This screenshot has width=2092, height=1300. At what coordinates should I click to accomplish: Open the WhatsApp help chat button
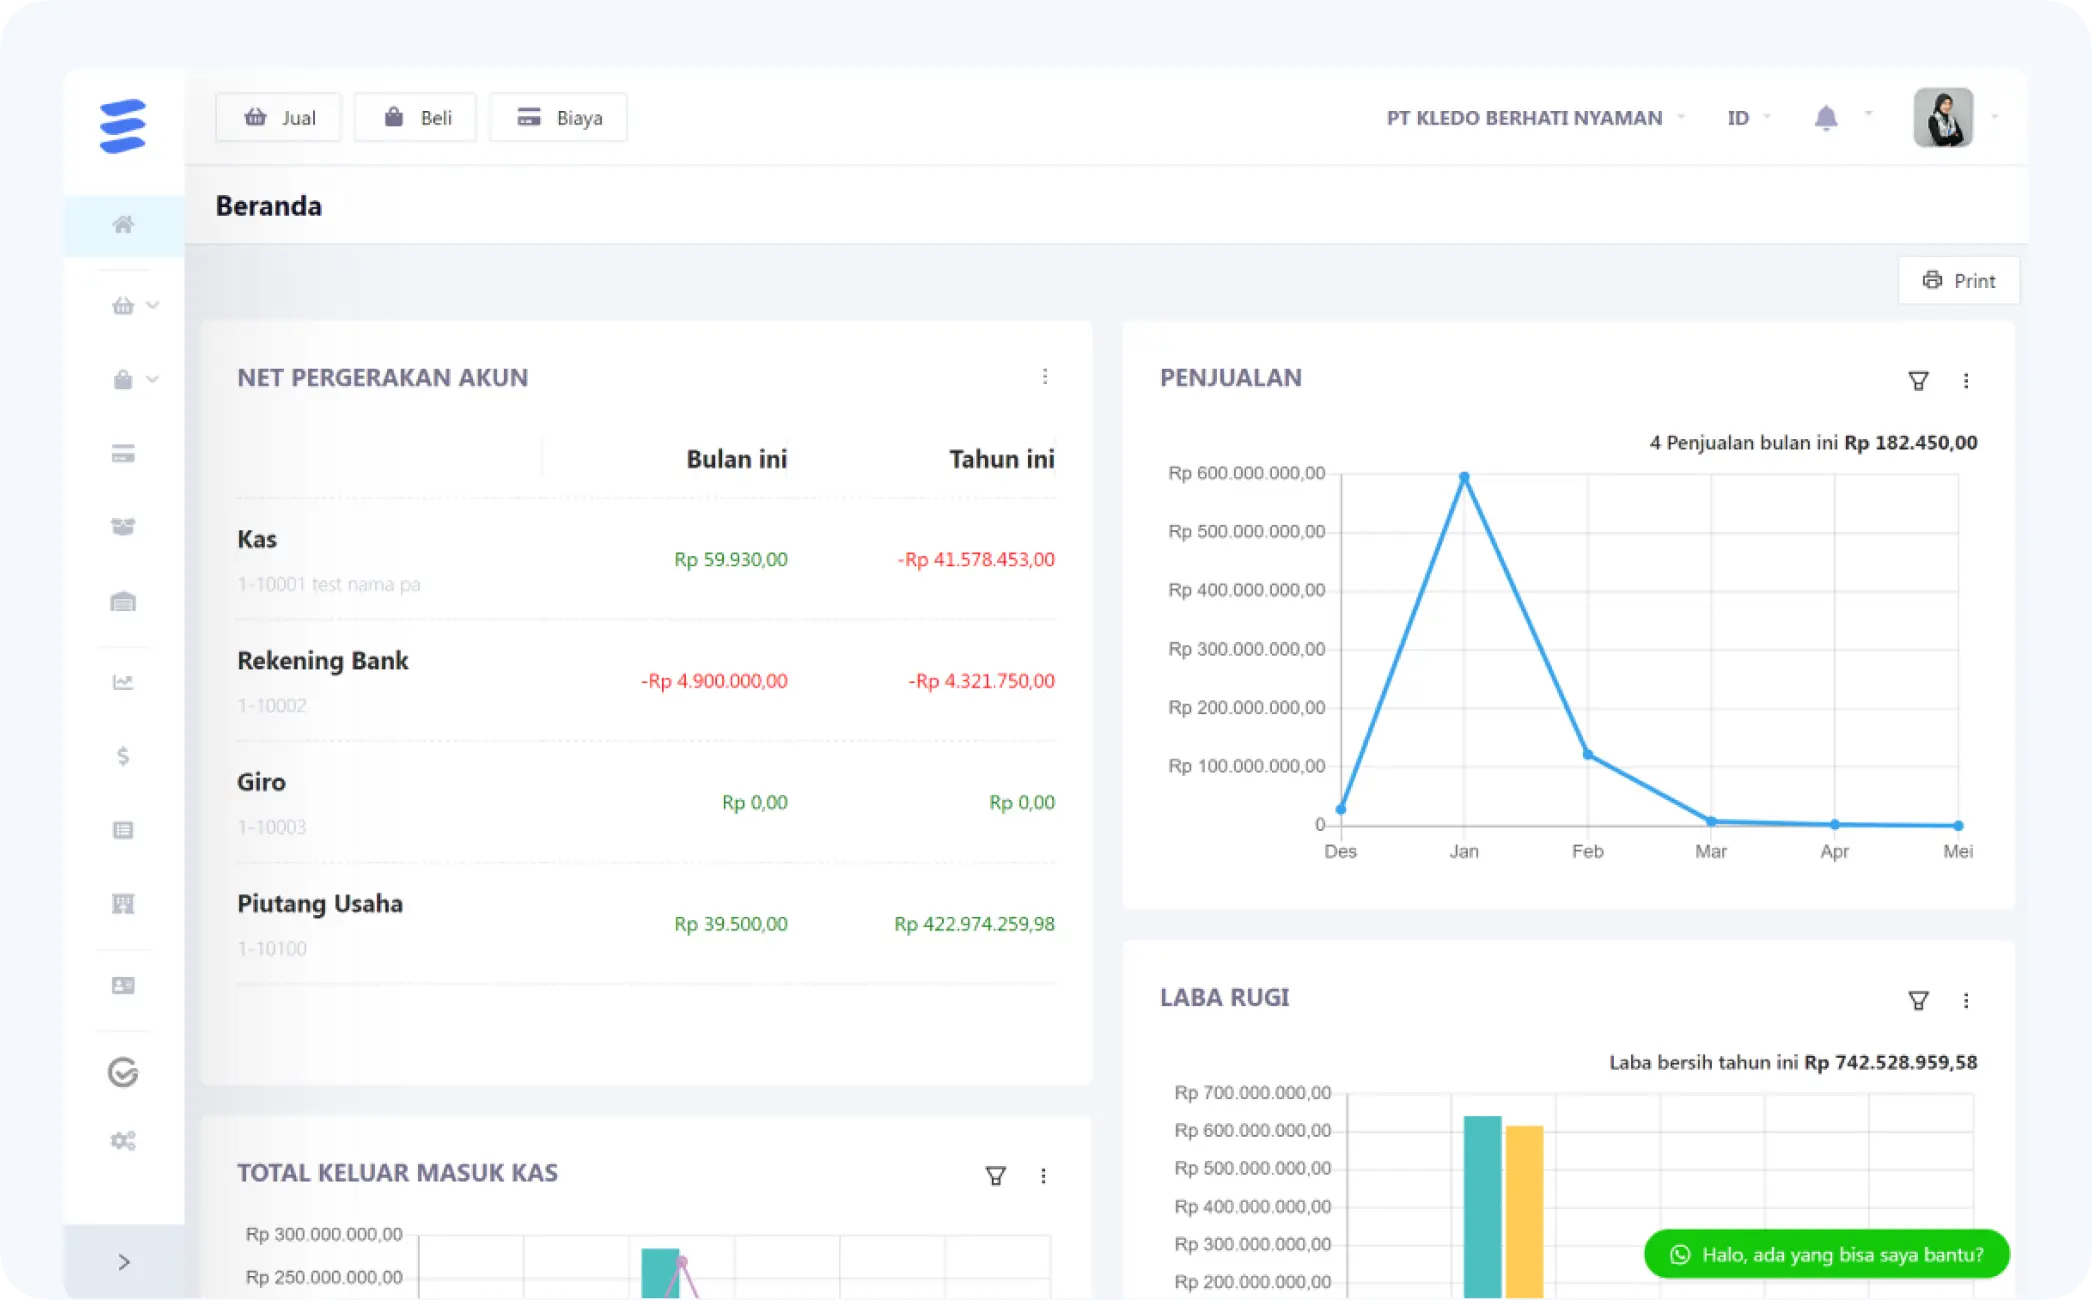pos(1827,1254)
